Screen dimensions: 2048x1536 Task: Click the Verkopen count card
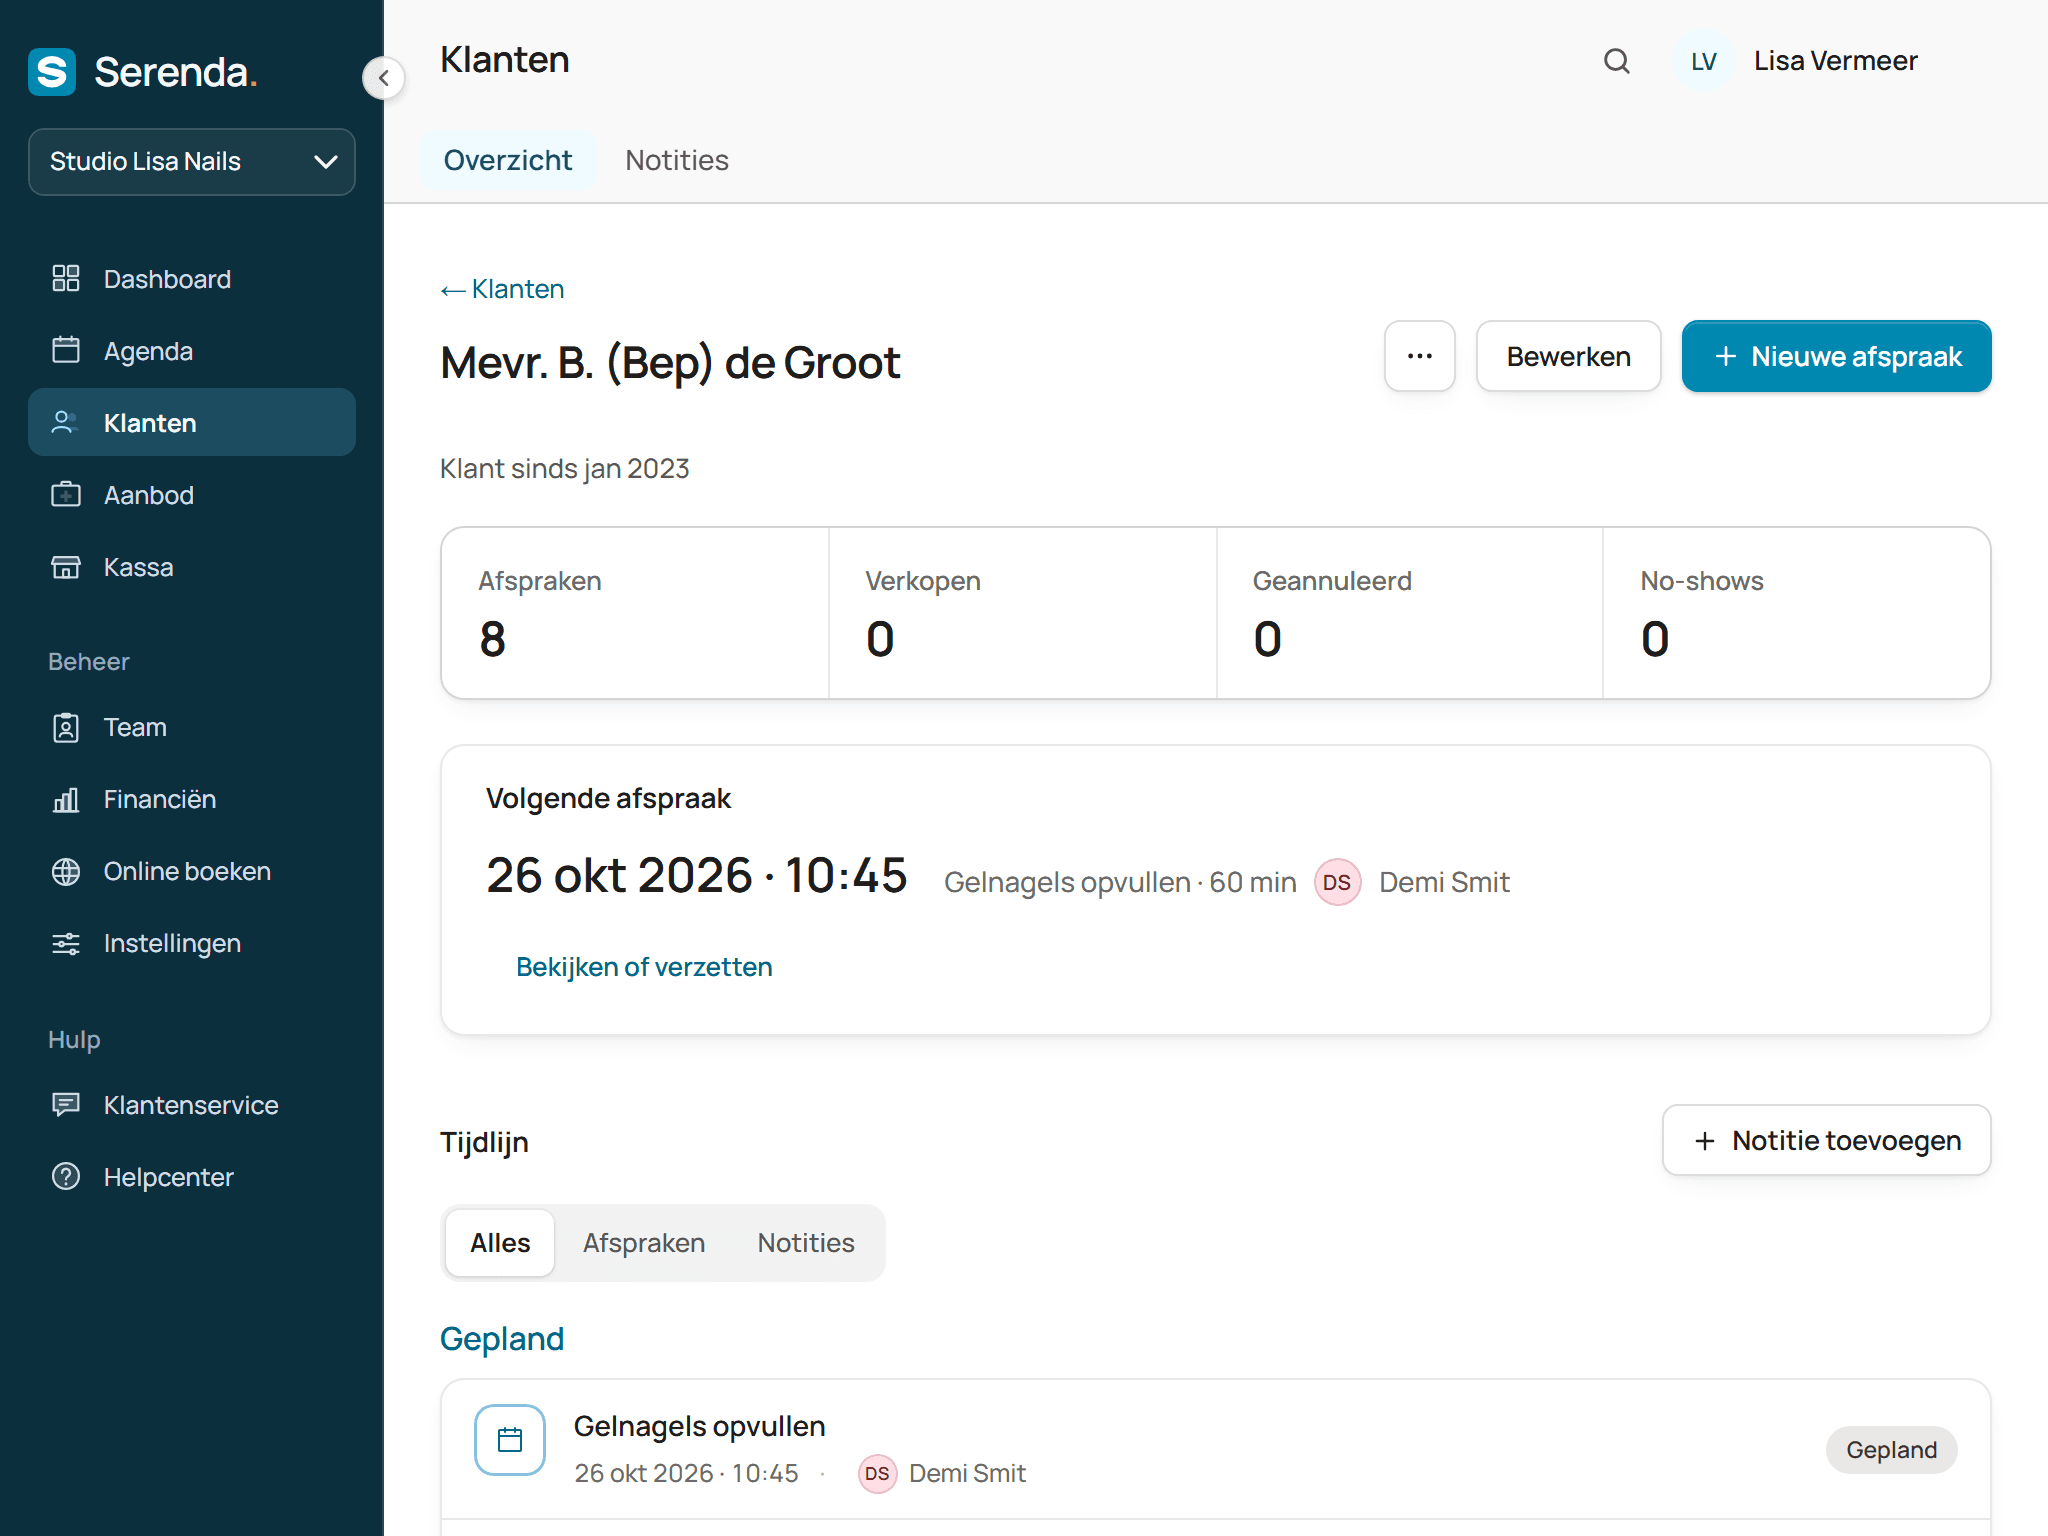click(x=1023, y=613)
